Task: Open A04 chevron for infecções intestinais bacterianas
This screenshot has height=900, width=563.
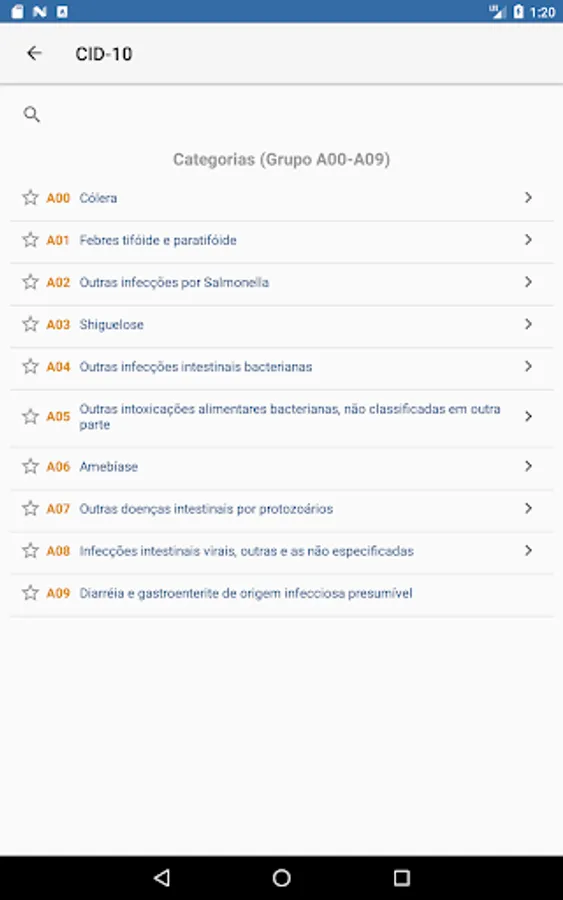Action: point(528,366)
